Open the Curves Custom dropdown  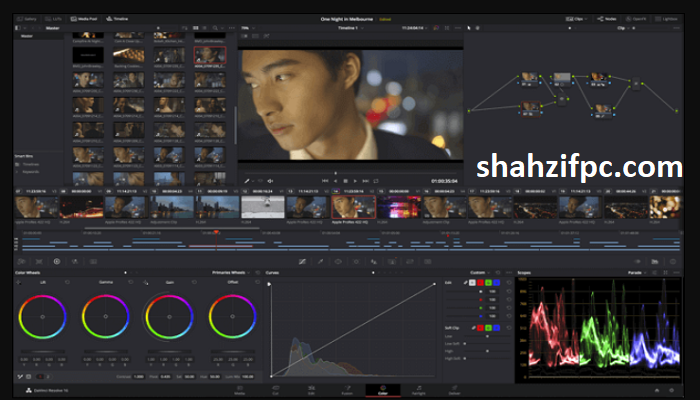point(480,272)
